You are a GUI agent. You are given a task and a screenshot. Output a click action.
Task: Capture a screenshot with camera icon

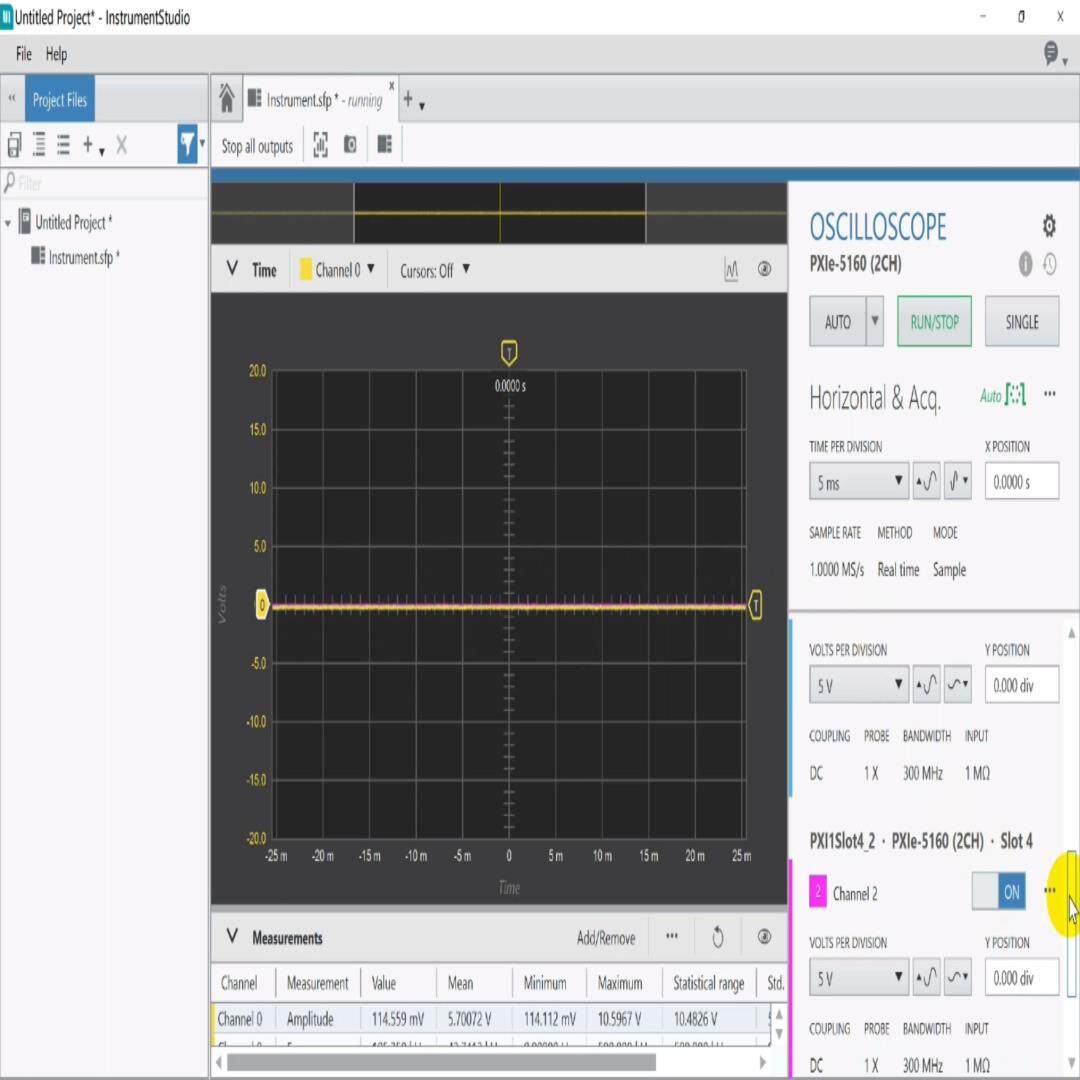pyautogui.click(x=350, y=145)
